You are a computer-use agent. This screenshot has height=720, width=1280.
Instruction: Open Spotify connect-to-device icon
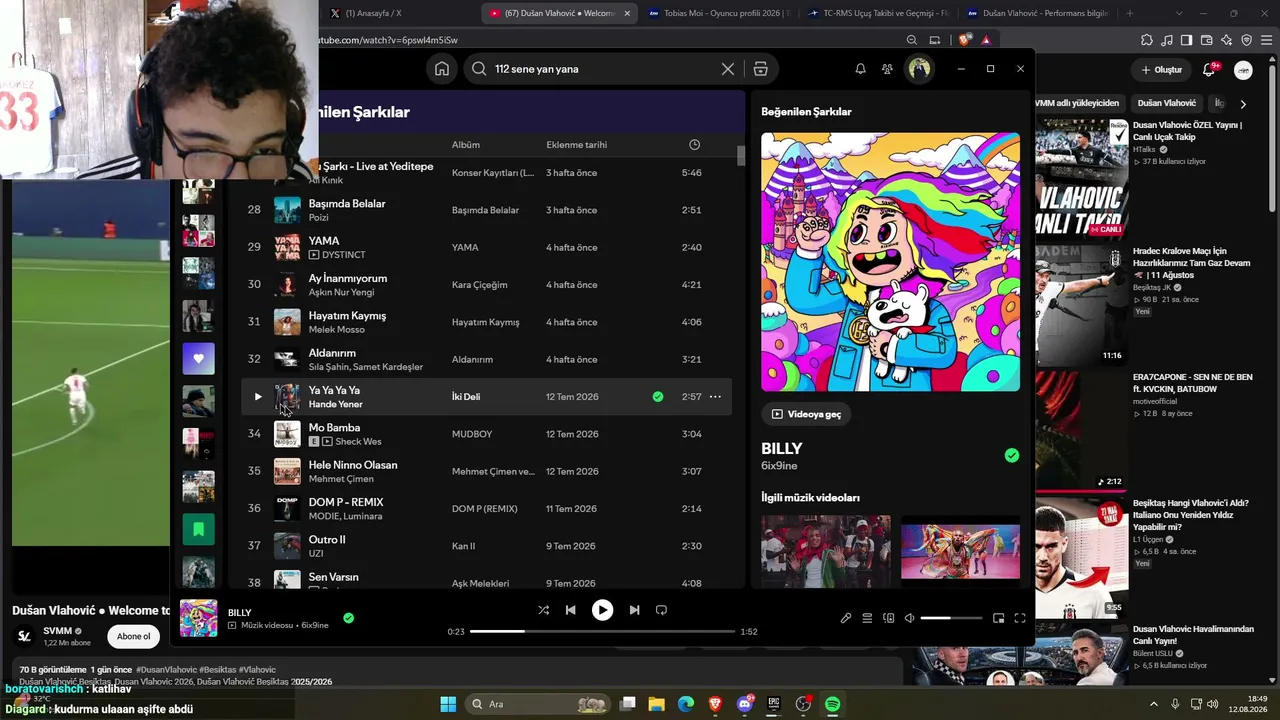(888, 618)
